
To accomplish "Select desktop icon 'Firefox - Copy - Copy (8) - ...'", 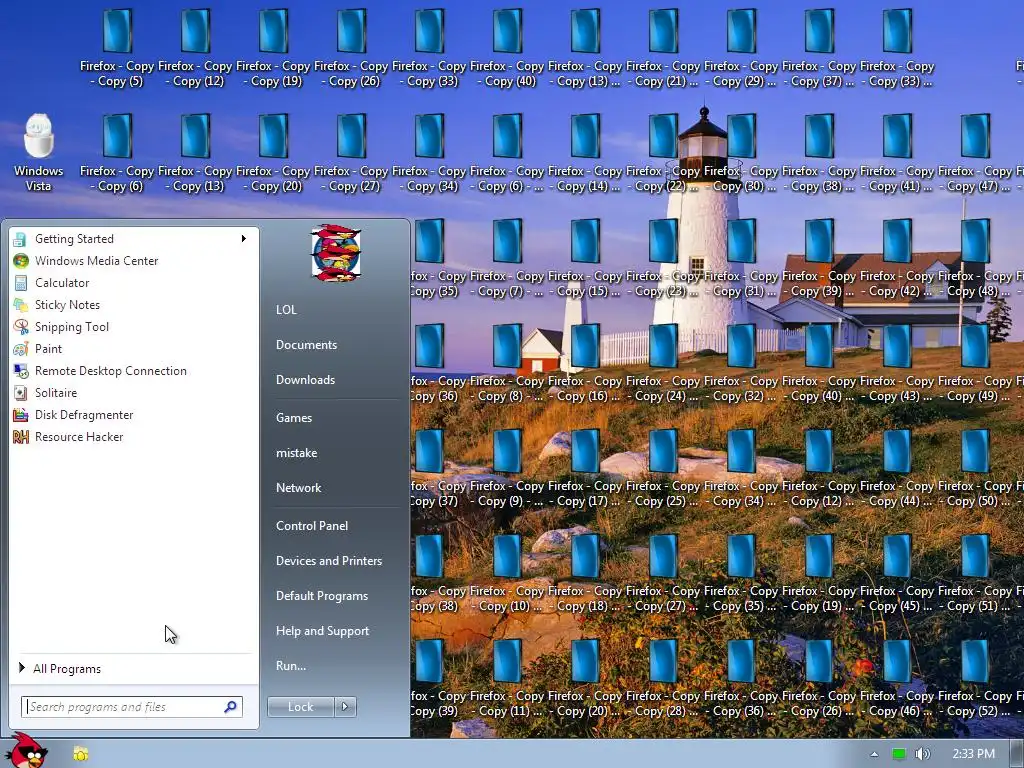I will click(x=507, y=364).
